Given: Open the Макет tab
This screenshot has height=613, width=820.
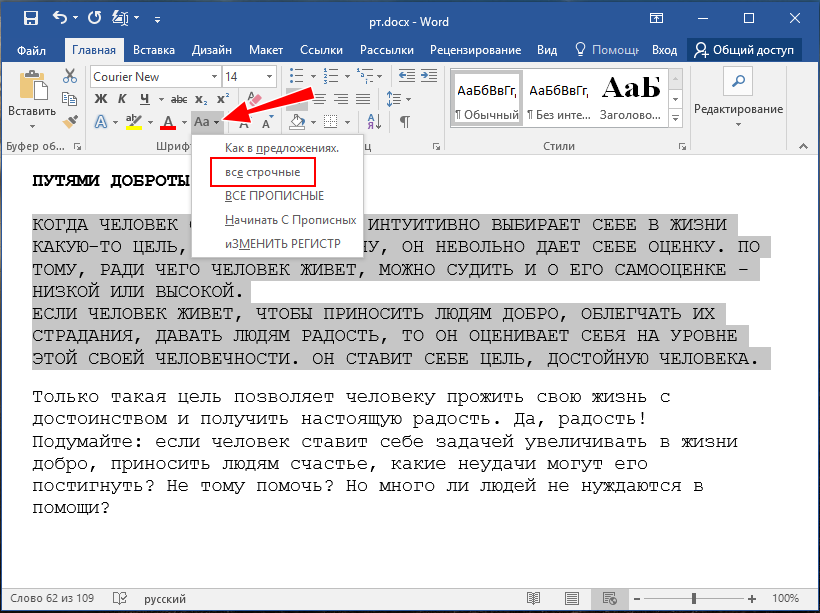Looking at the screenshot, I should pyautogui.click(x=266, y=50).
